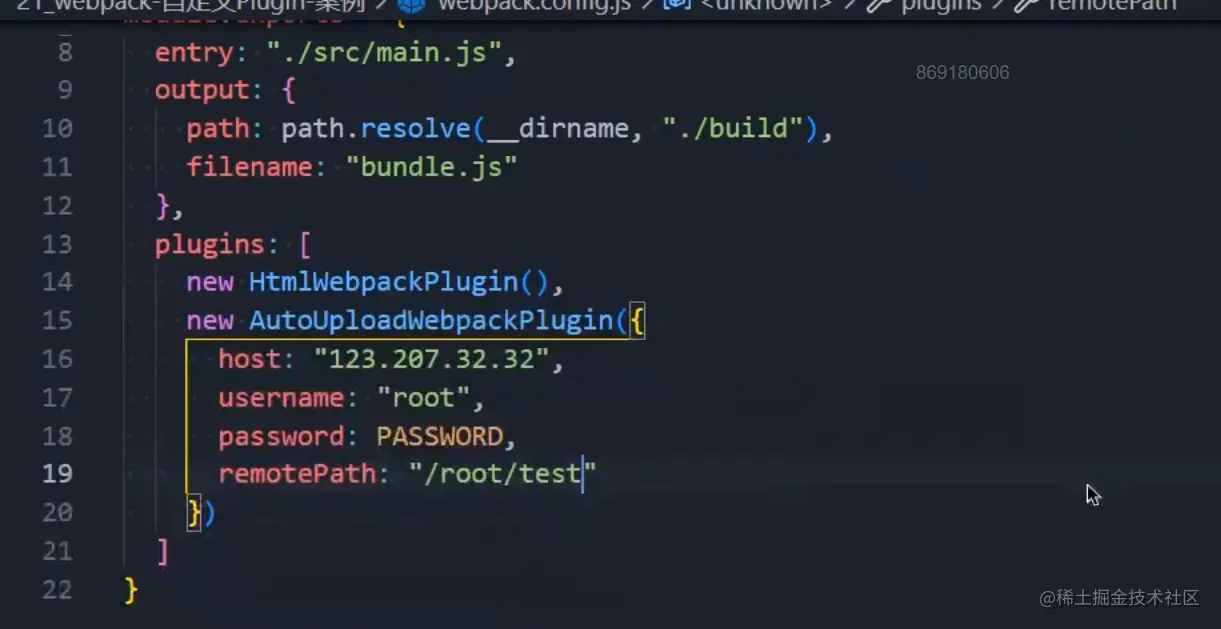Click line number 18 in the gutter
The image size is (1221, 629).
(57, 436)
